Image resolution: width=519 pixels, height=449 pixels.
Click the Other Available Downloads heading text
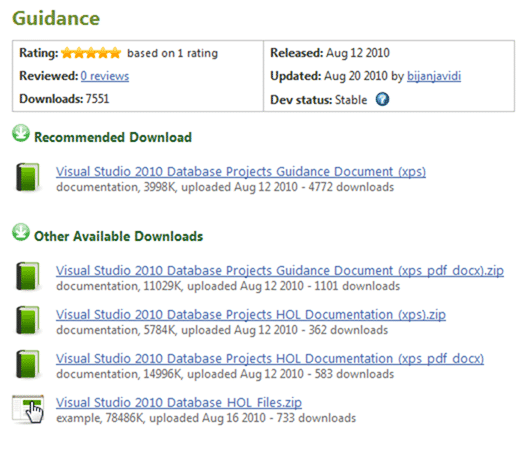point(119,236)
